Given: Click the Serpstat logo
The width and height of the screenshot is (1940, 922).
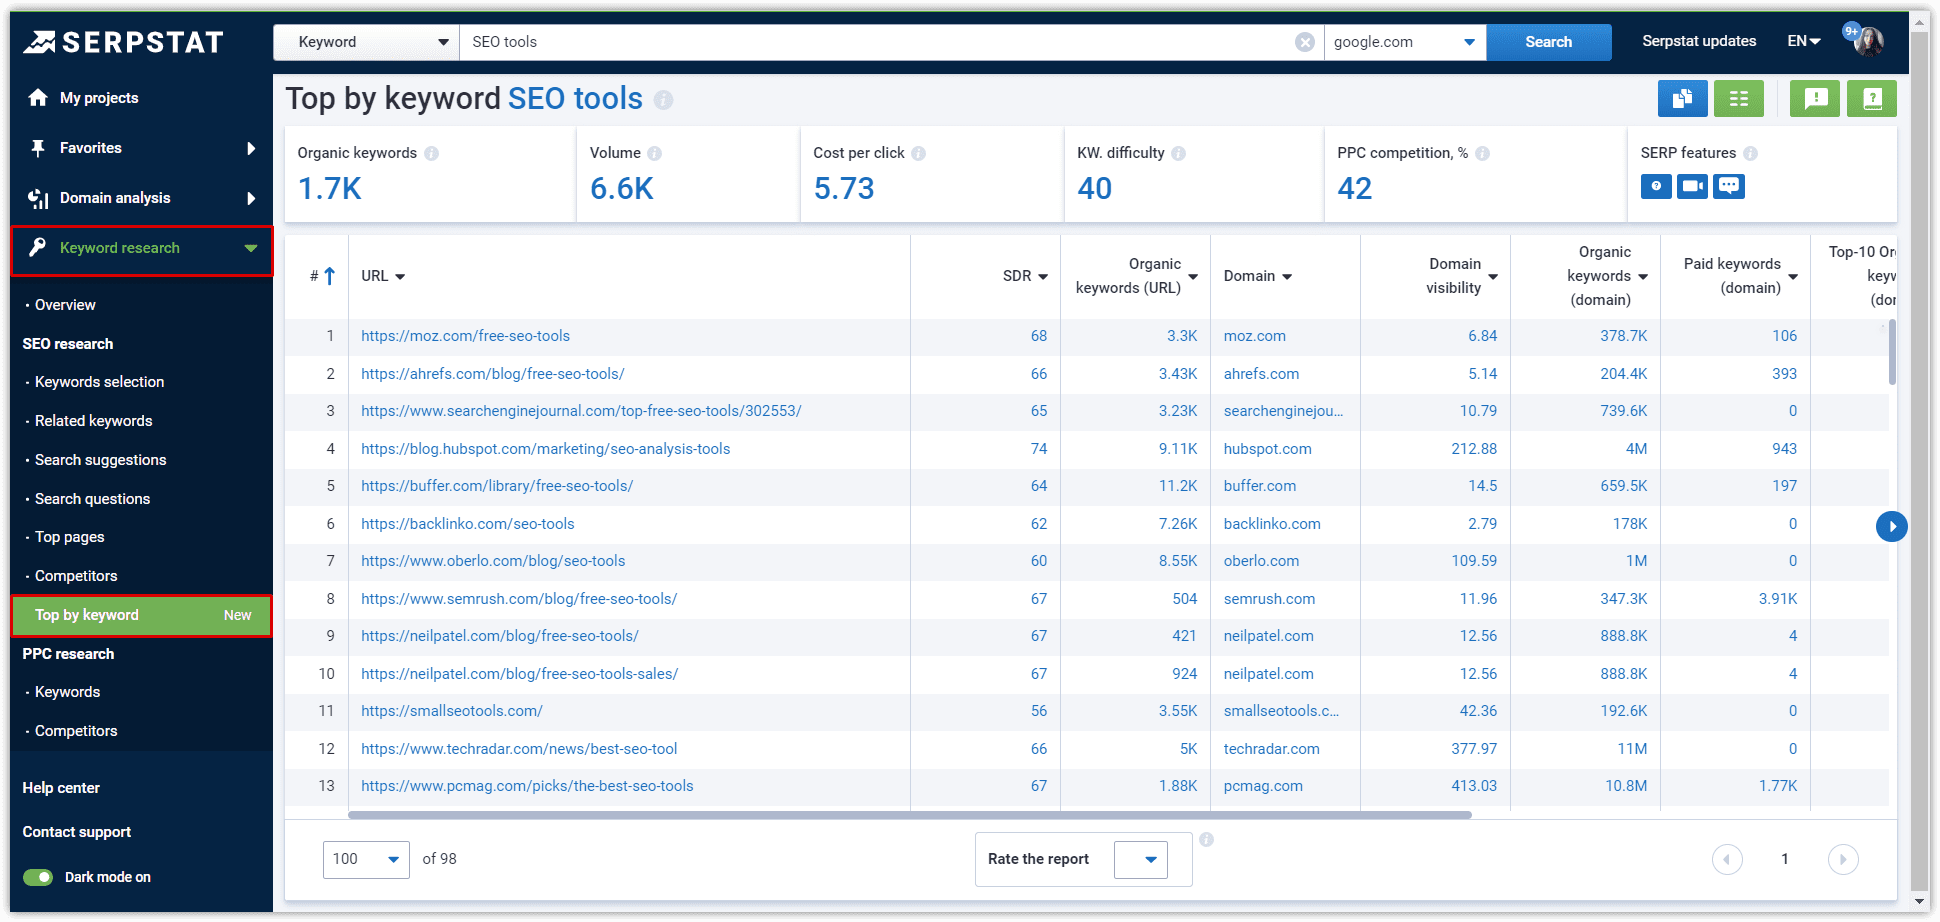Looking at the screenshot, I should [x=123, y=42].
